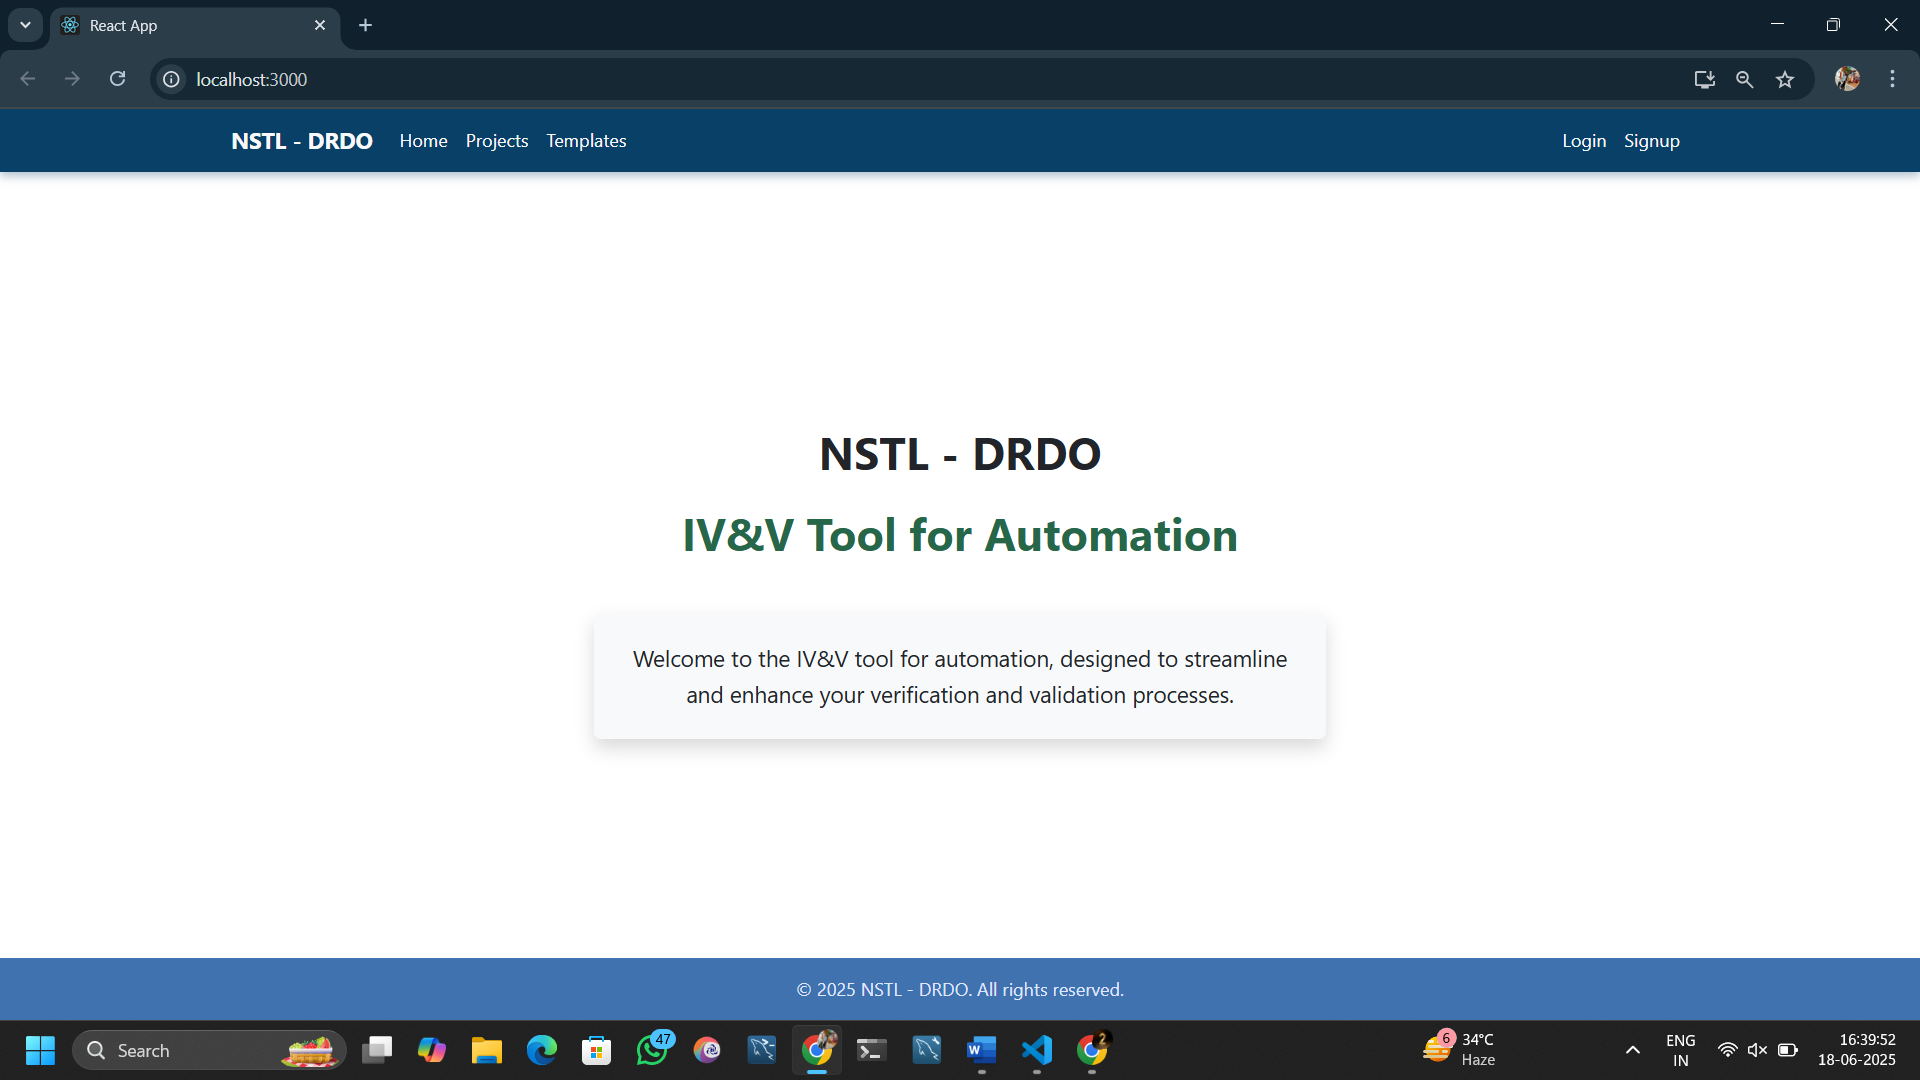Click the battery status icon
Viewport: 1920px width, 1080px height.
[1788, 1050]
